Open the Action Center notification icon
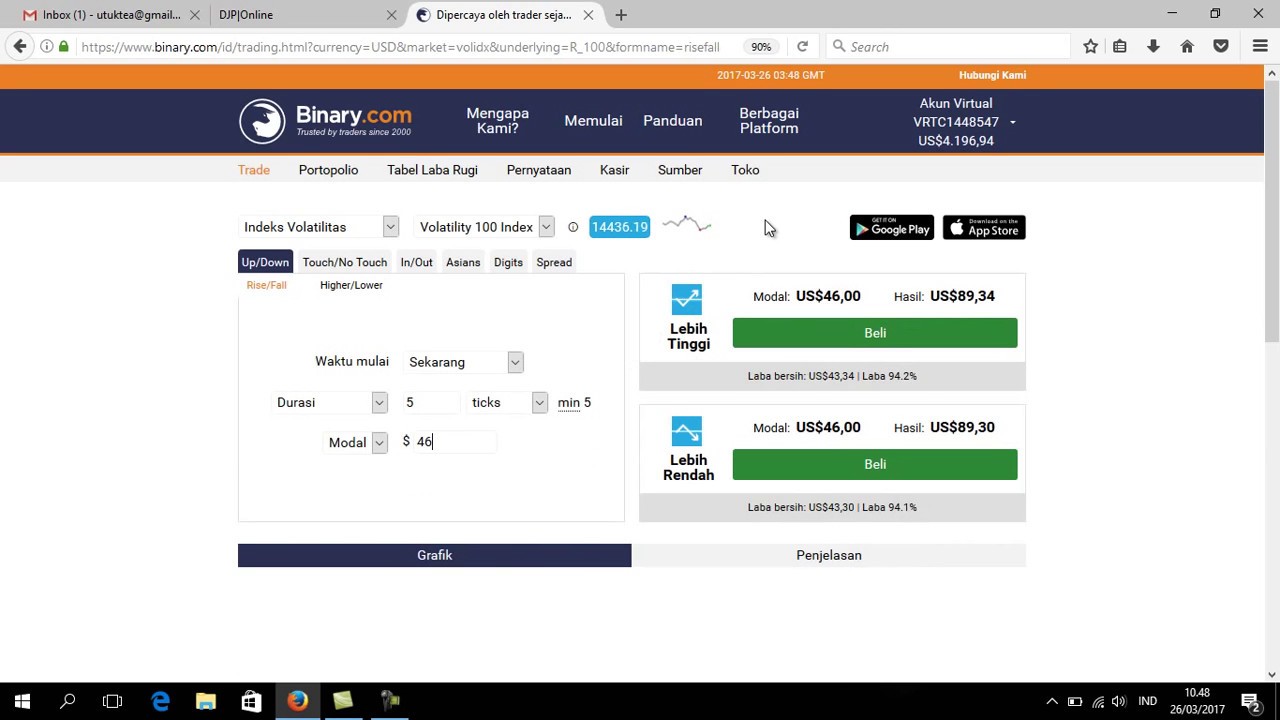Viewport: 1280px width, 720px height. click(1250, 701)
